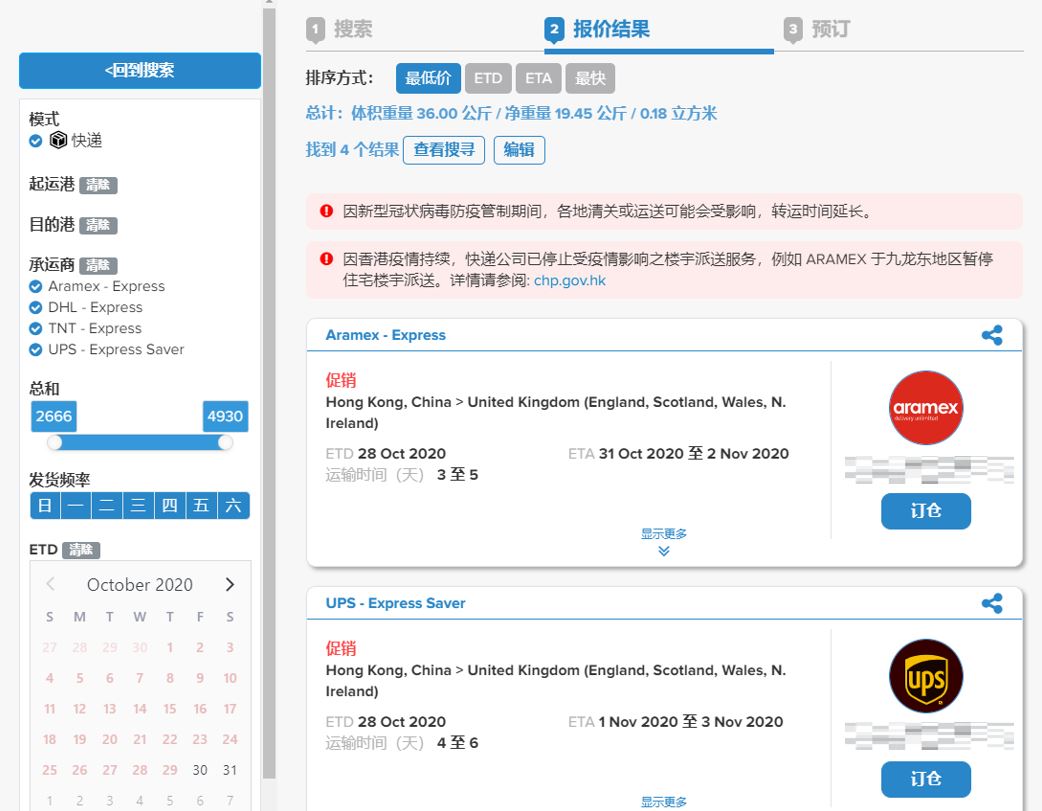
Task: Toggle Wednesday (三) shipping frequency
Action: click(x=139, y=505)
